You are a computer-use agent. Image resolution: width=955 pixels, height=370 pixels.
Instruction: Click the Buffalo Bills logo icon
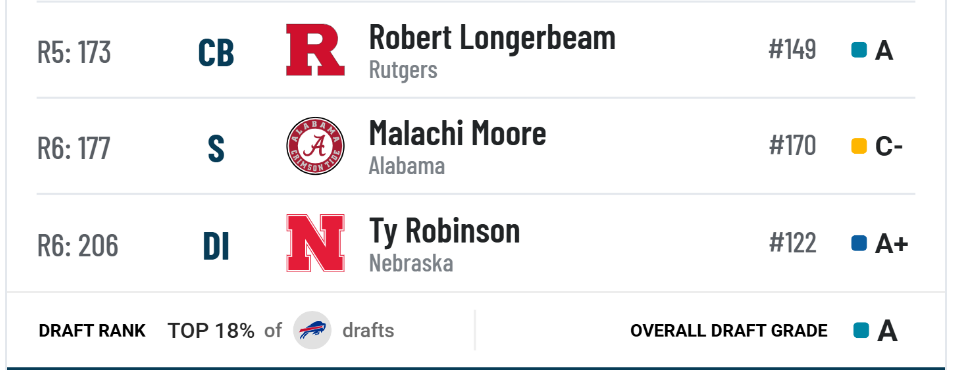(x=312, y=330)
